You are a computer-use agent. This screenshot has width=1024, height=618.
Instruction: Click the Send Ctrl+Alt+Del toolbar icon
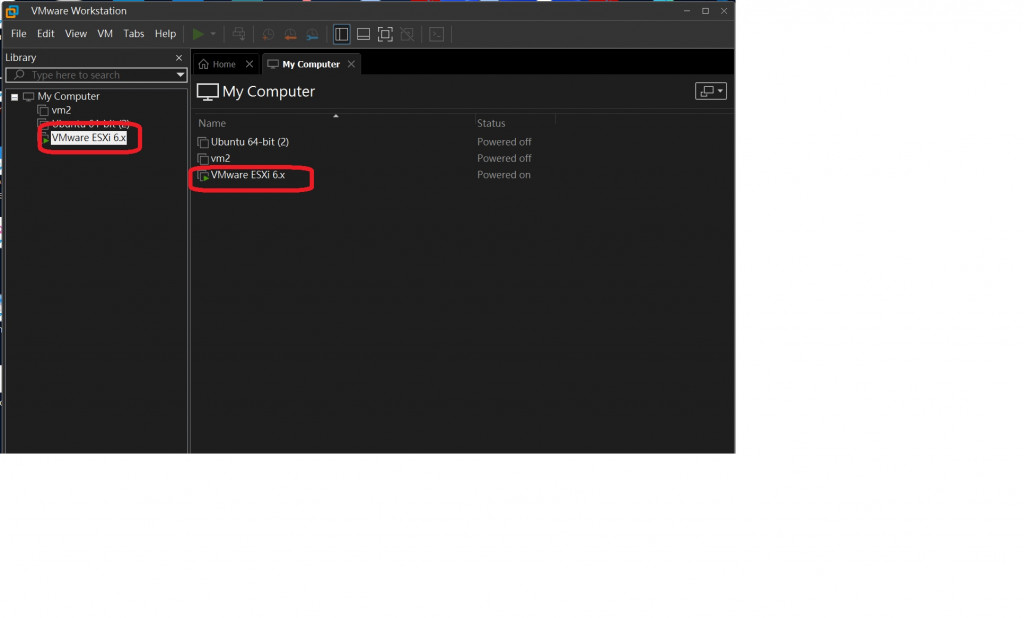tap(239, 34)
